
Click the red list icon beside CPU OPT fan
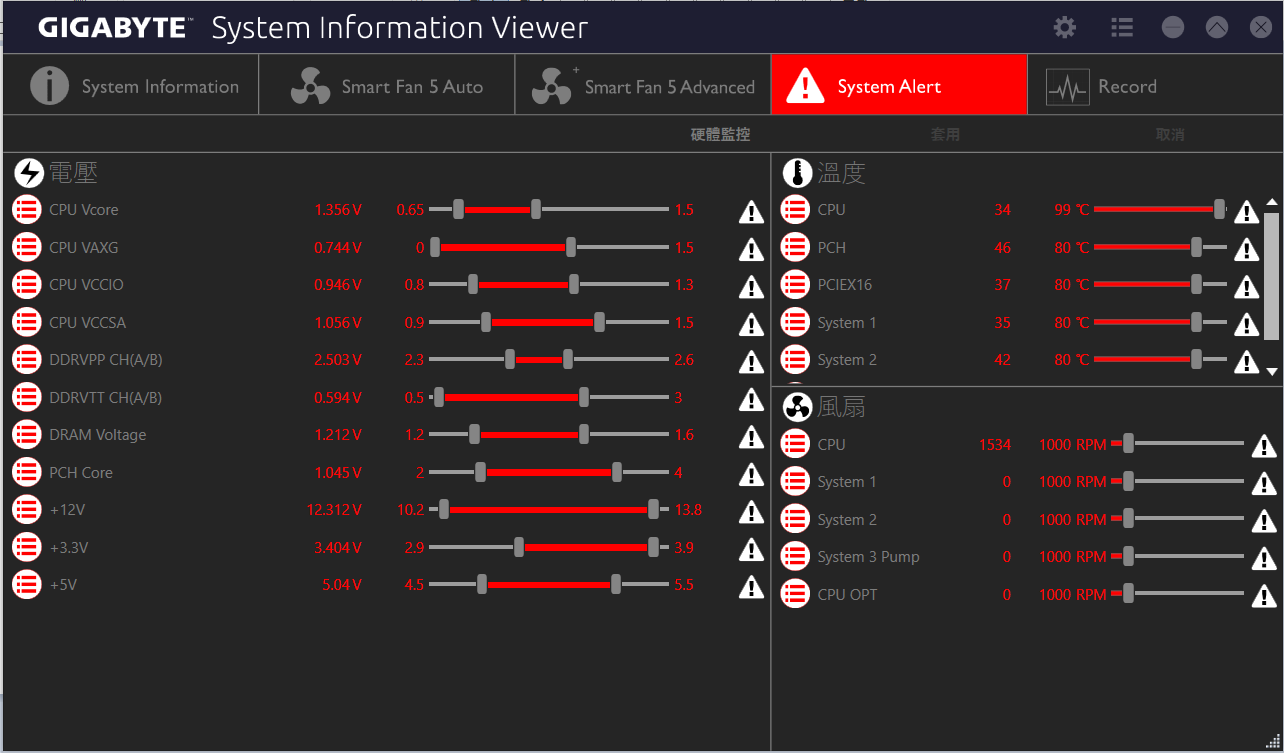pyautogui.click(x=795, y=594)
